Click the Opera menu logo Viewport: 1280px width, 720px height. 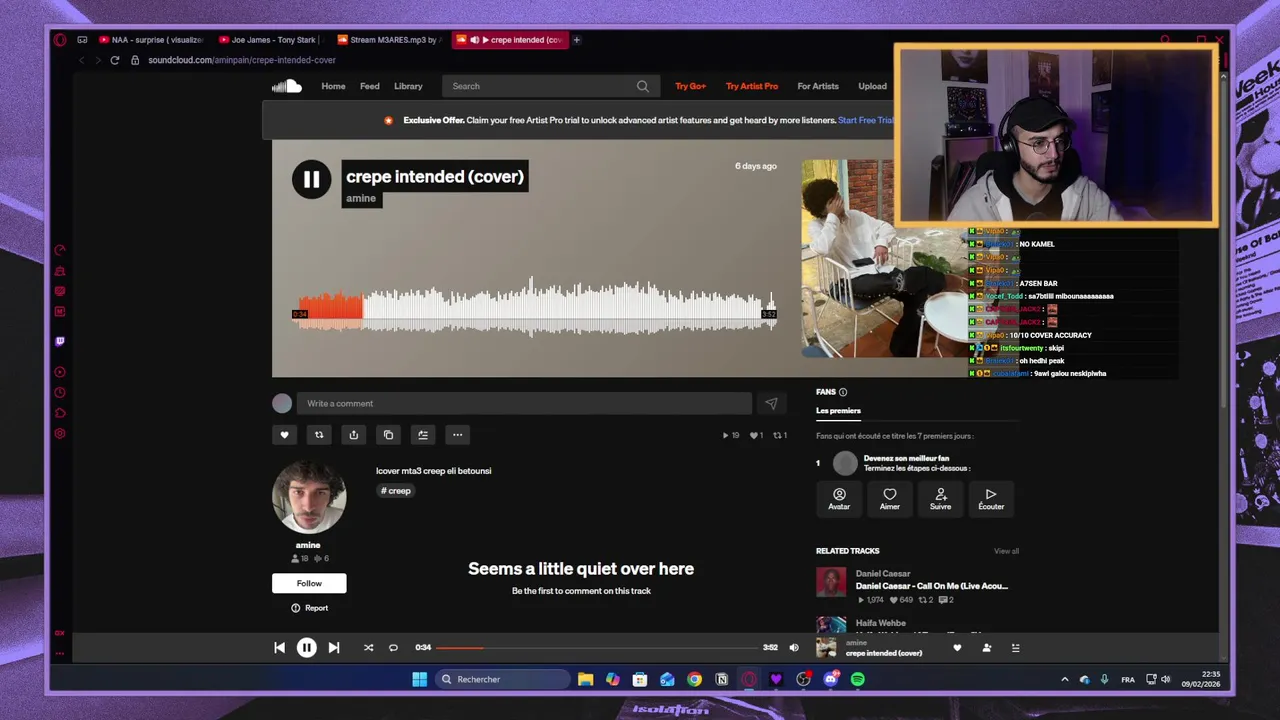[x=60, y=40]
